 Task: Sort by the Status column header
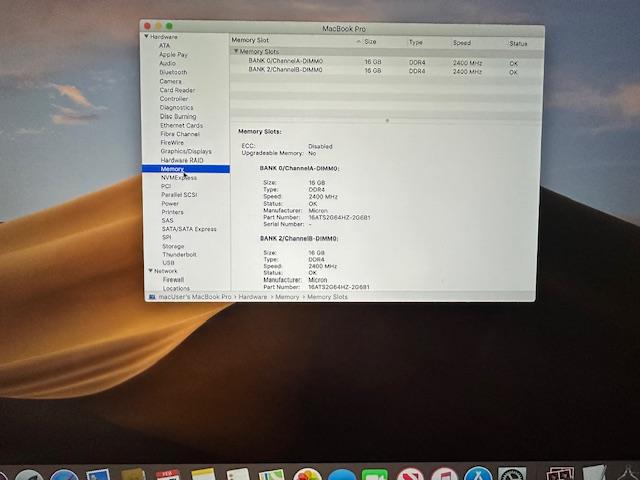pyautogui.click(x=518, y=44)
